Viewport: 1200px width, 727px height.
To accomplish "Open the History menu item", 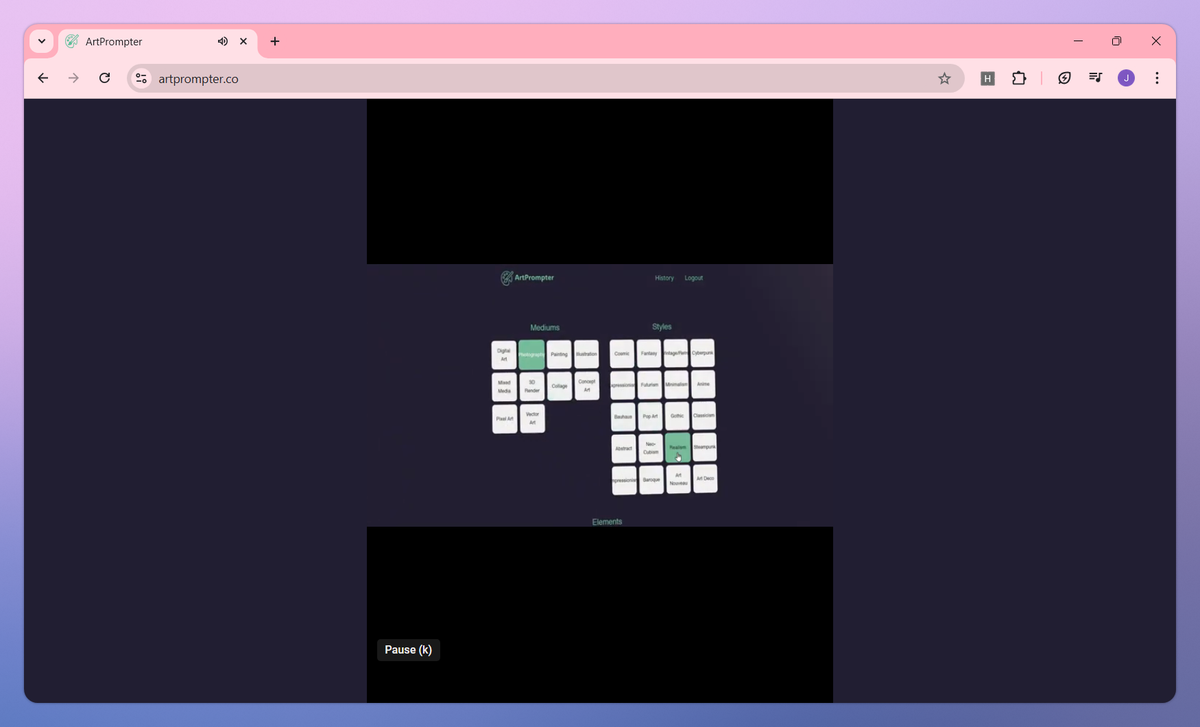I will pos(664,278).
